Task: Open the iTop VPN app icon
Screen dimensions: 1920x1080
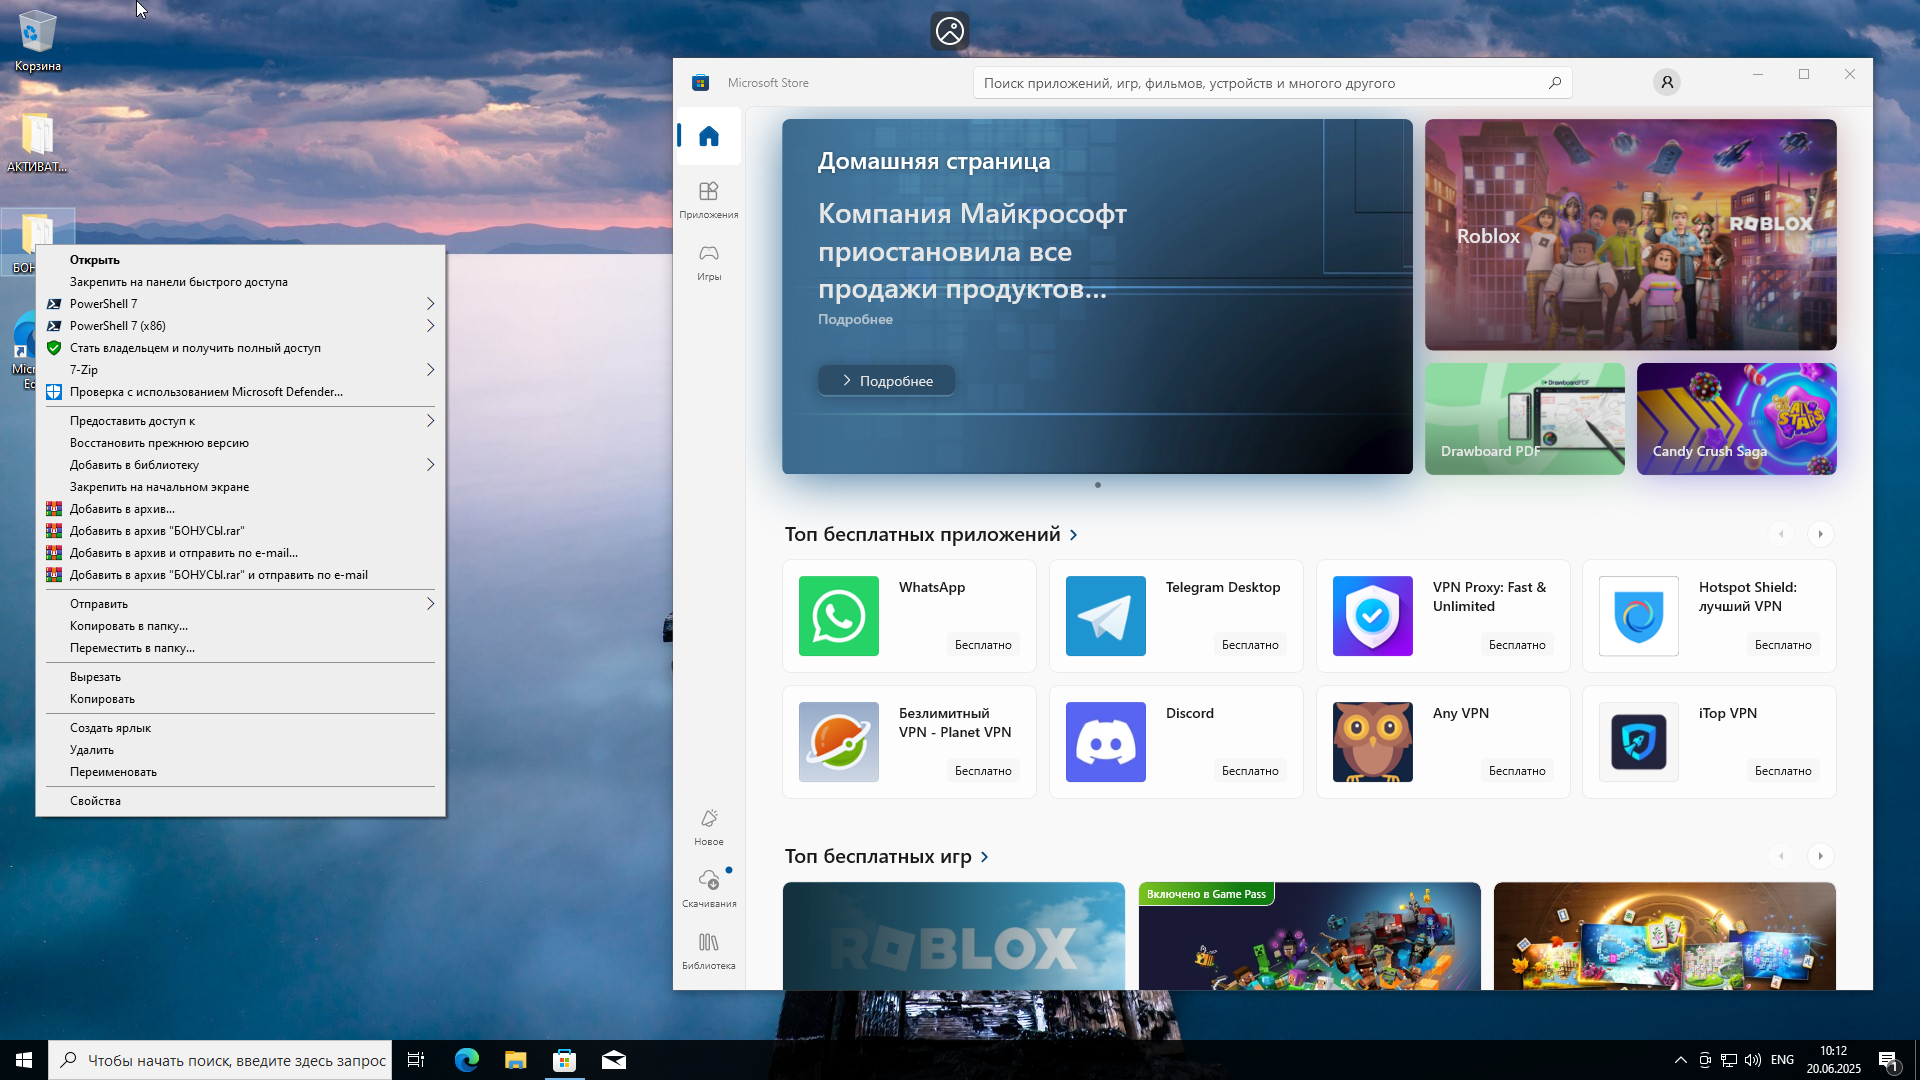Action: (x=1639, y=742)
